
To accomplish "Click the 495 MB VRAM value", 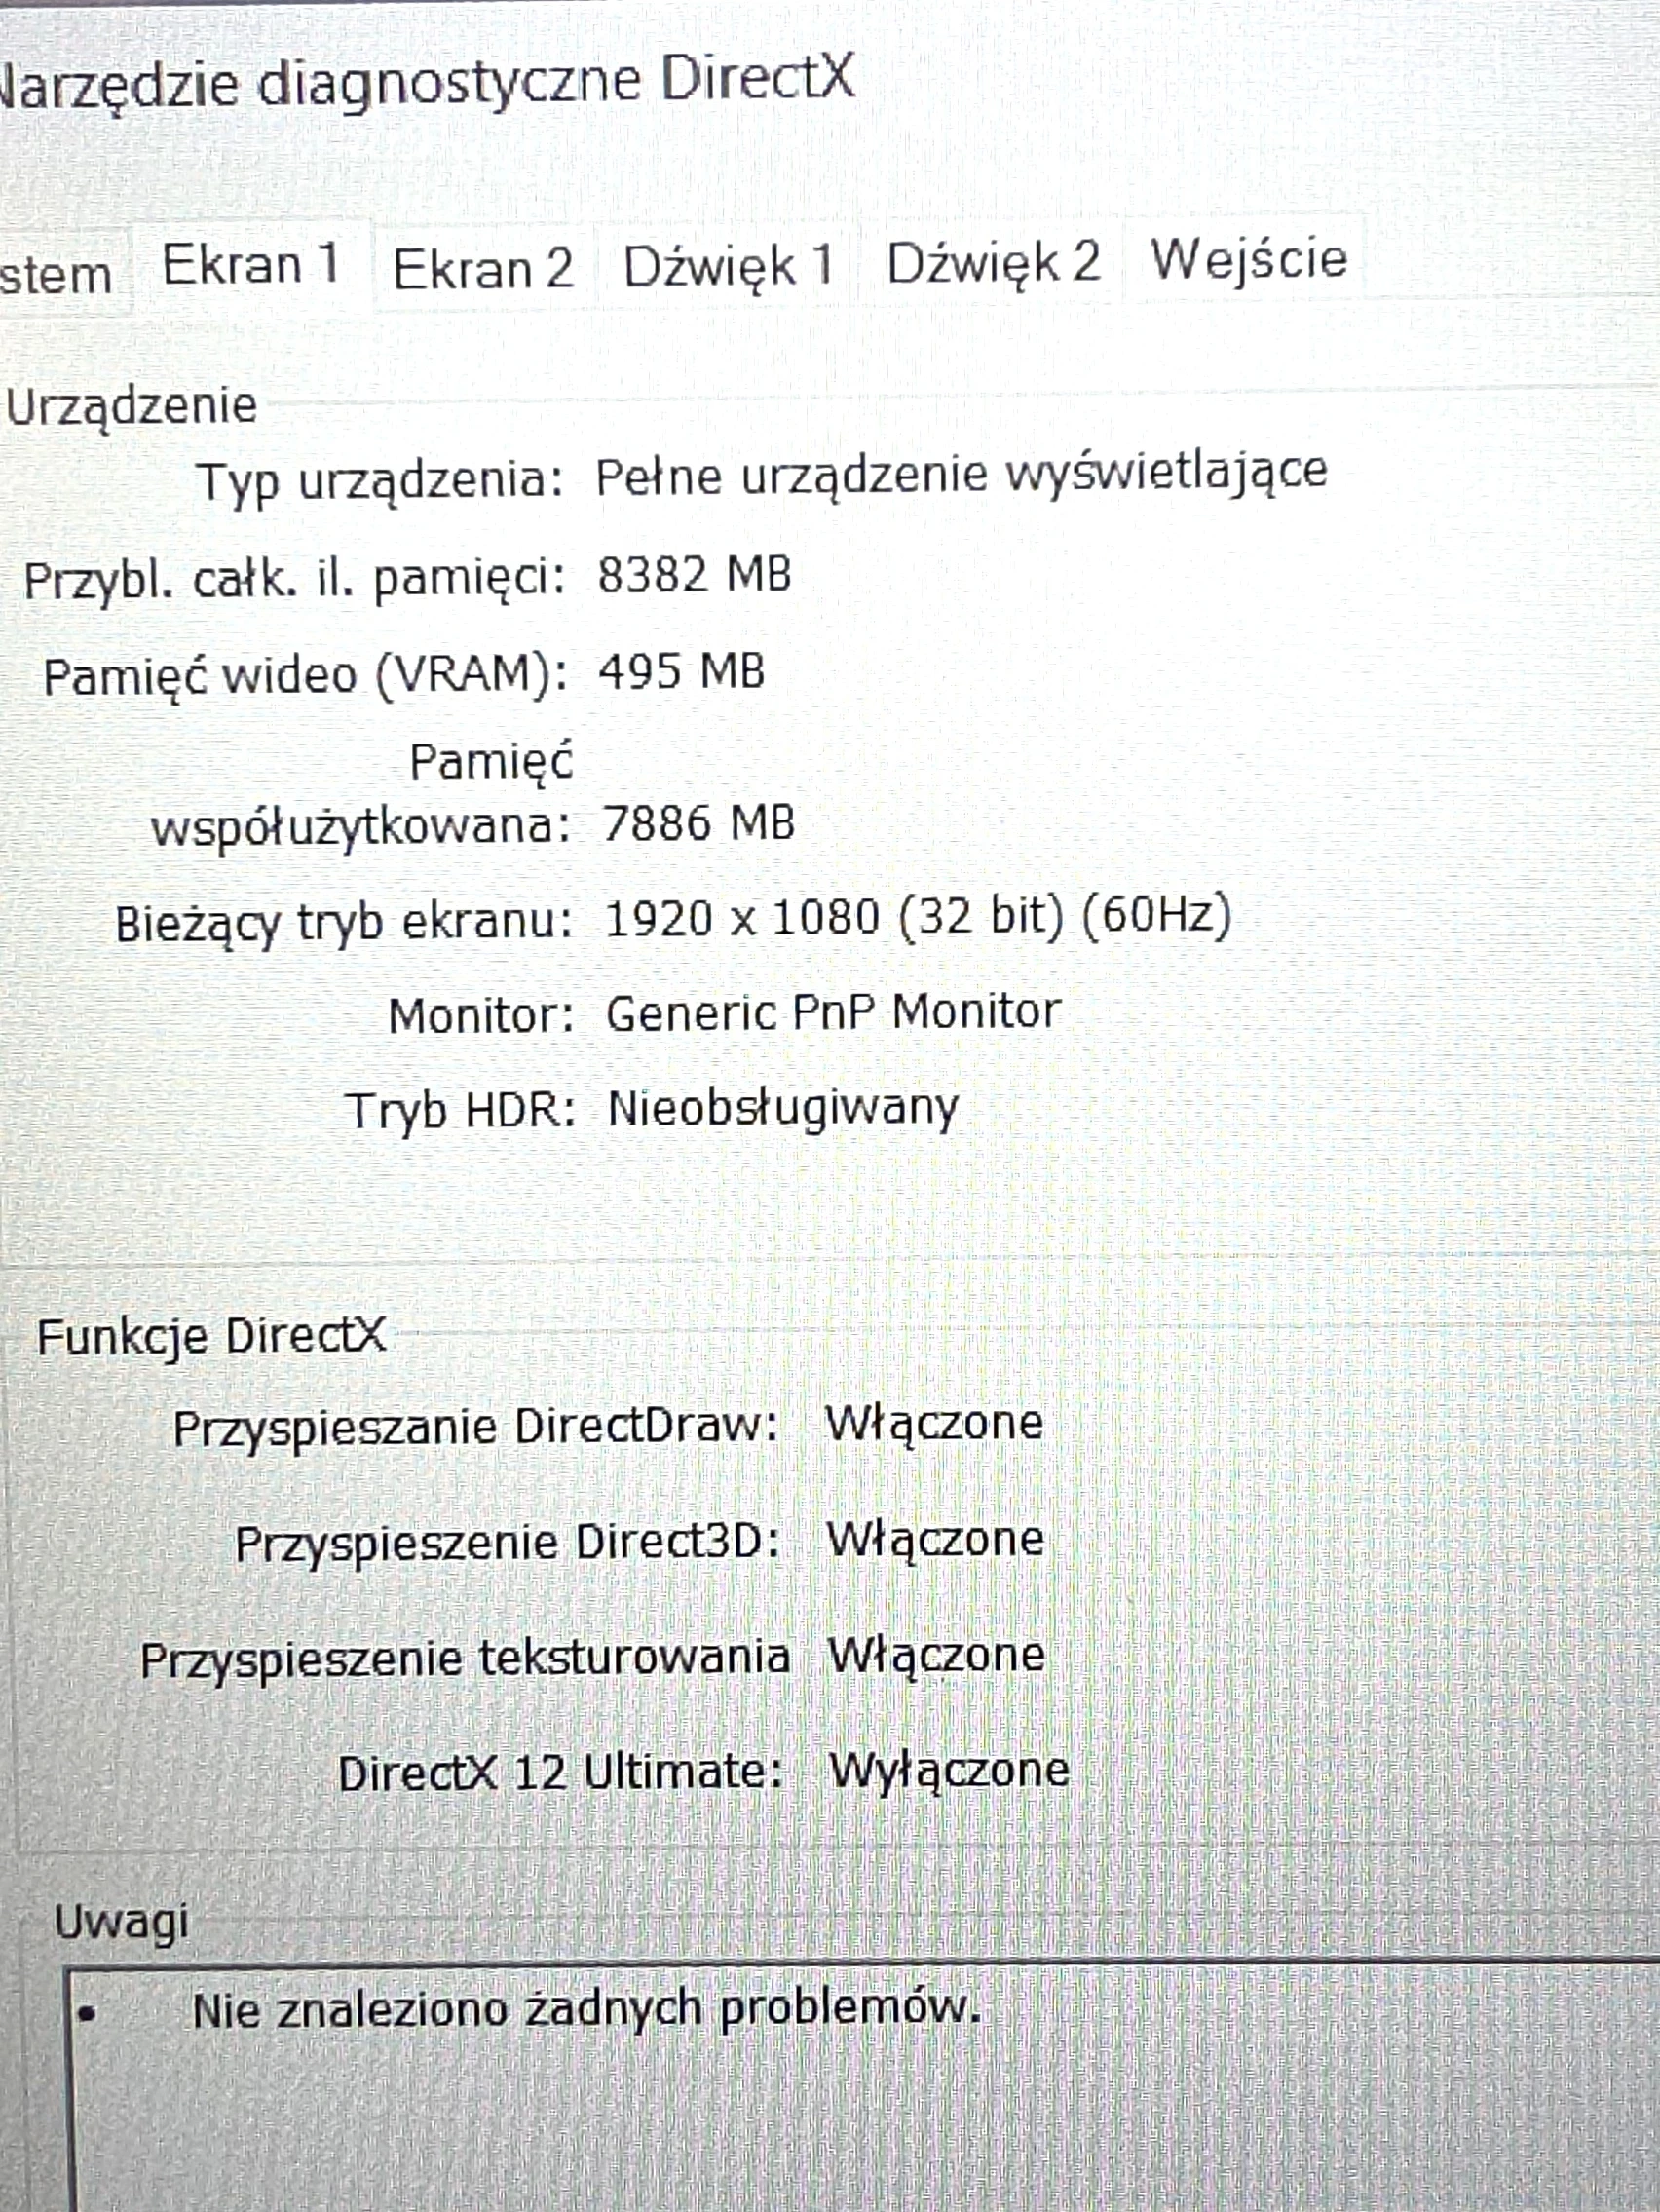I will pyautogui.click(x=681, y=672).
